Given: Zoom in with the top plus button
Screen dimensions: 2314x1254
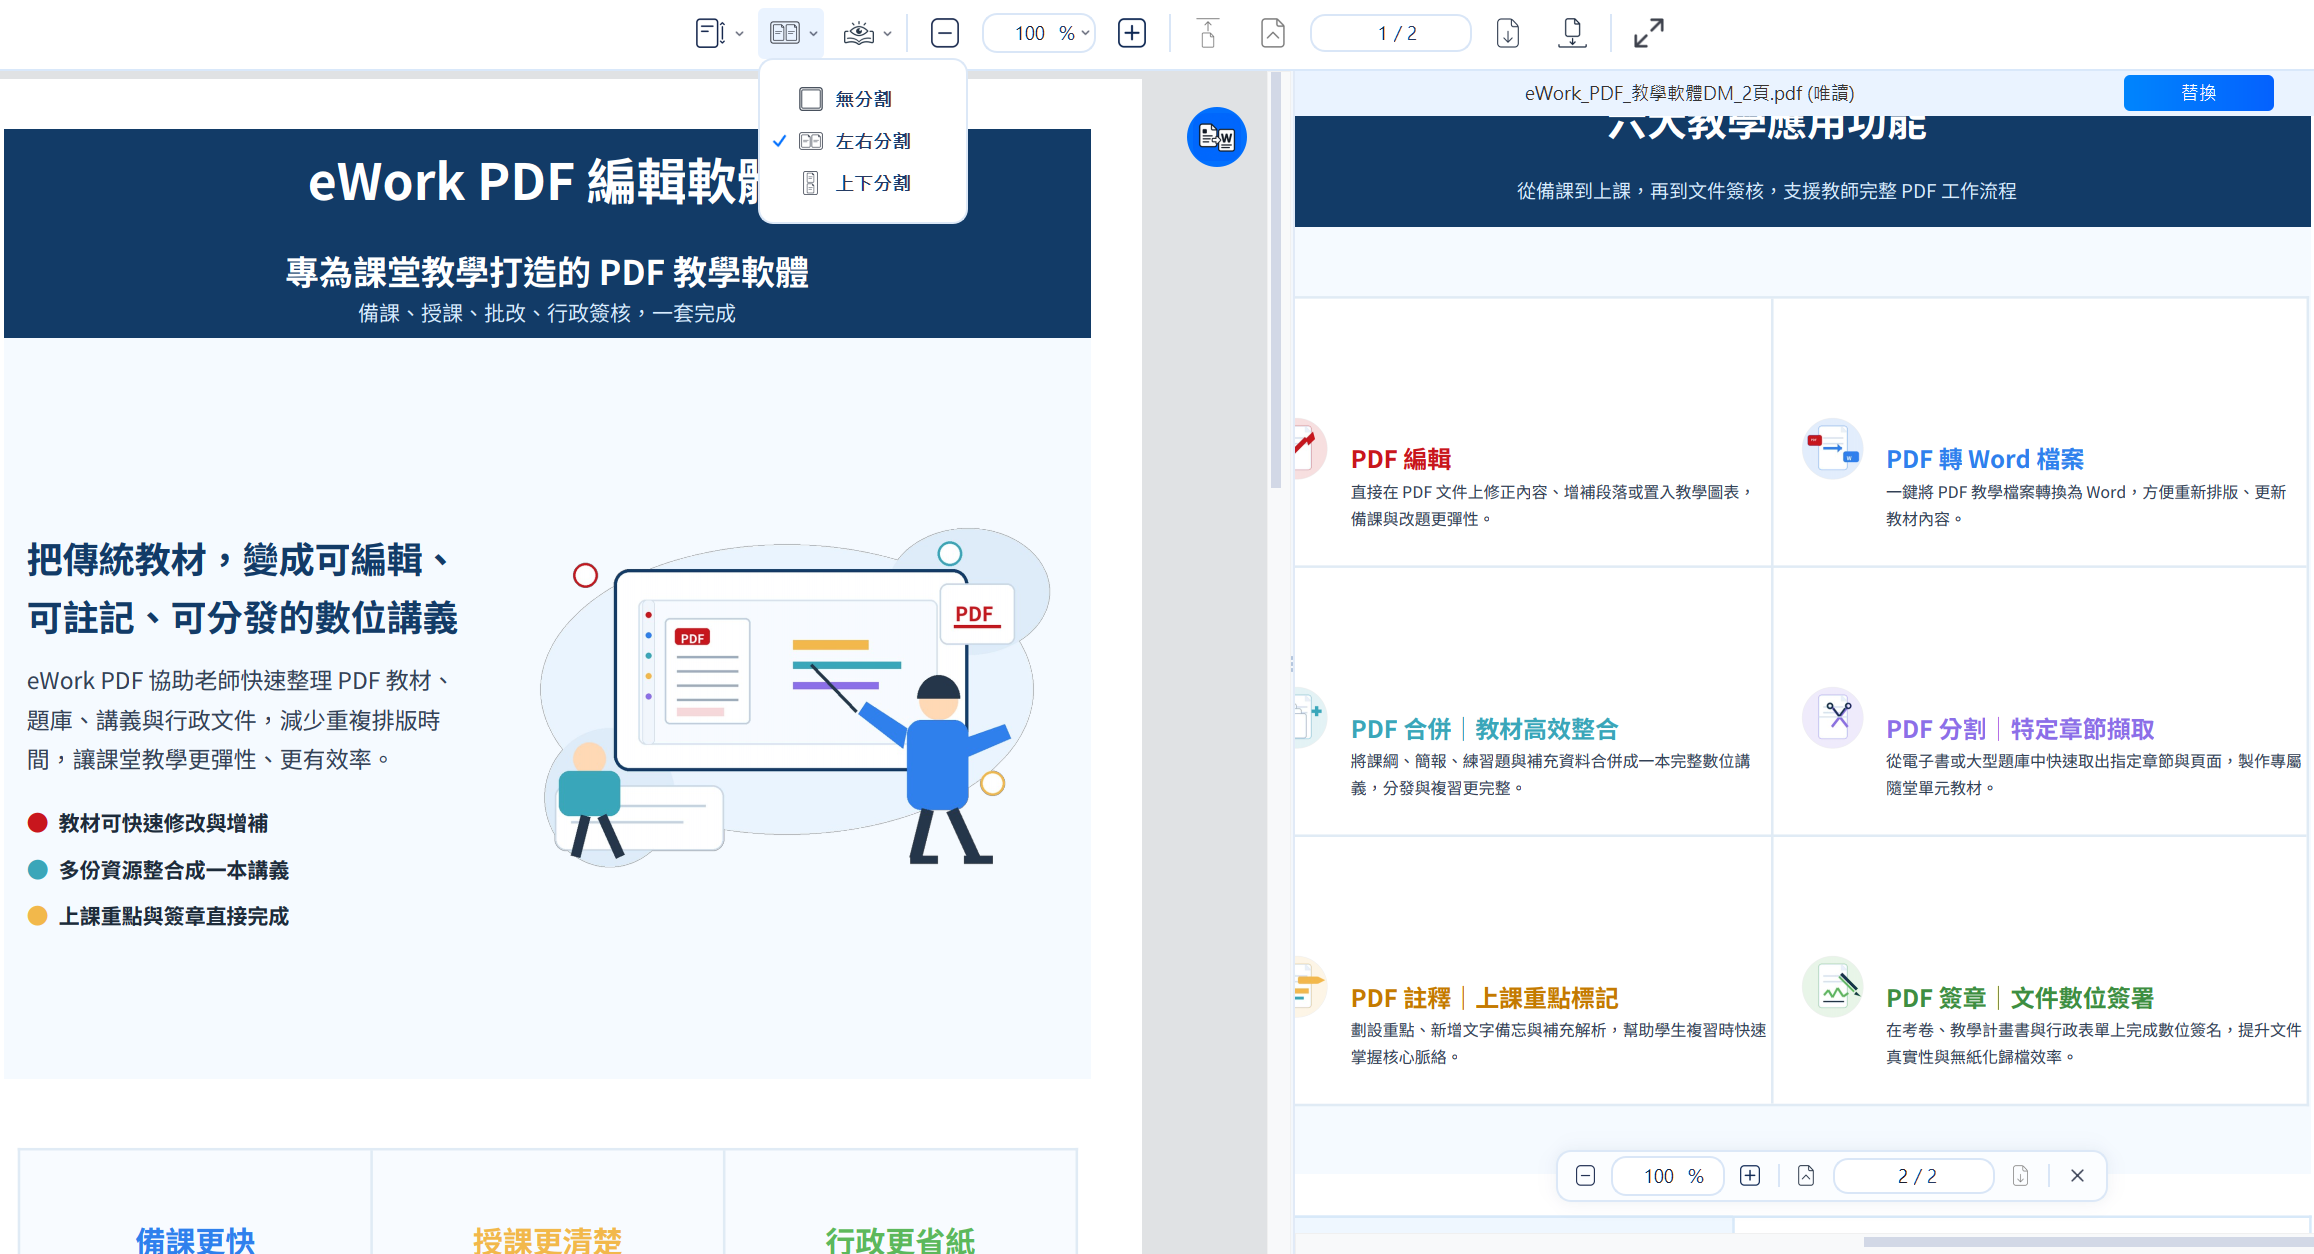Looking at the screenshot, I should (x=1132, y=33).
